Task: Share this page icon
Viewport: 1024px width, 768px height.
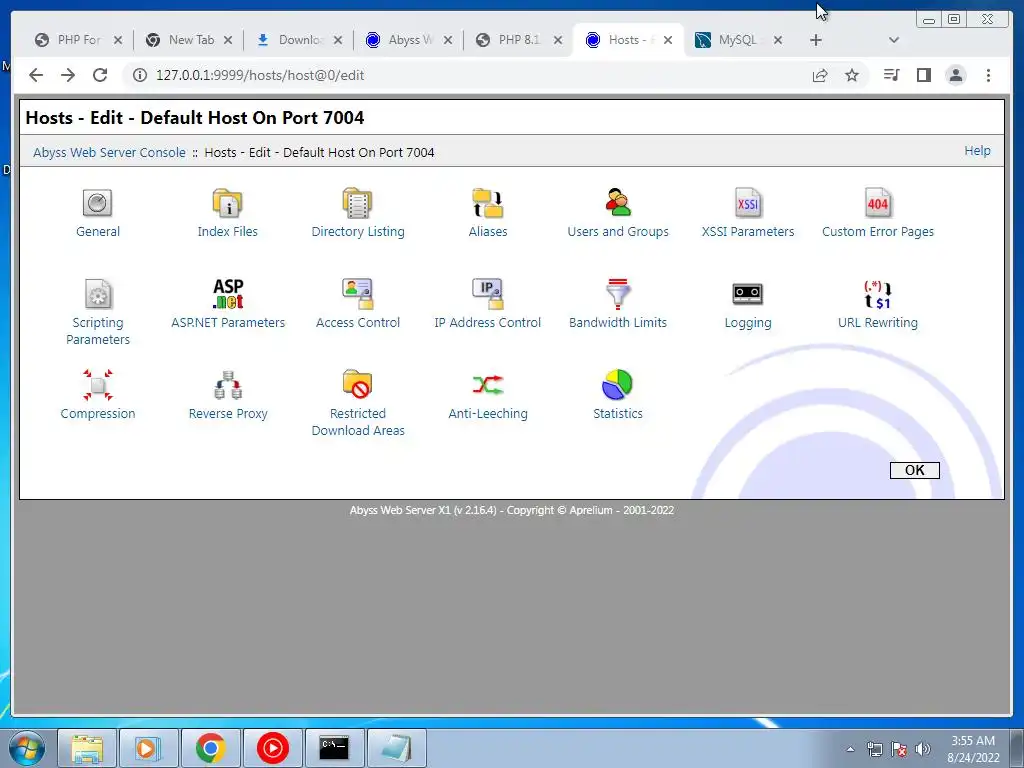Action: [820, 75]
